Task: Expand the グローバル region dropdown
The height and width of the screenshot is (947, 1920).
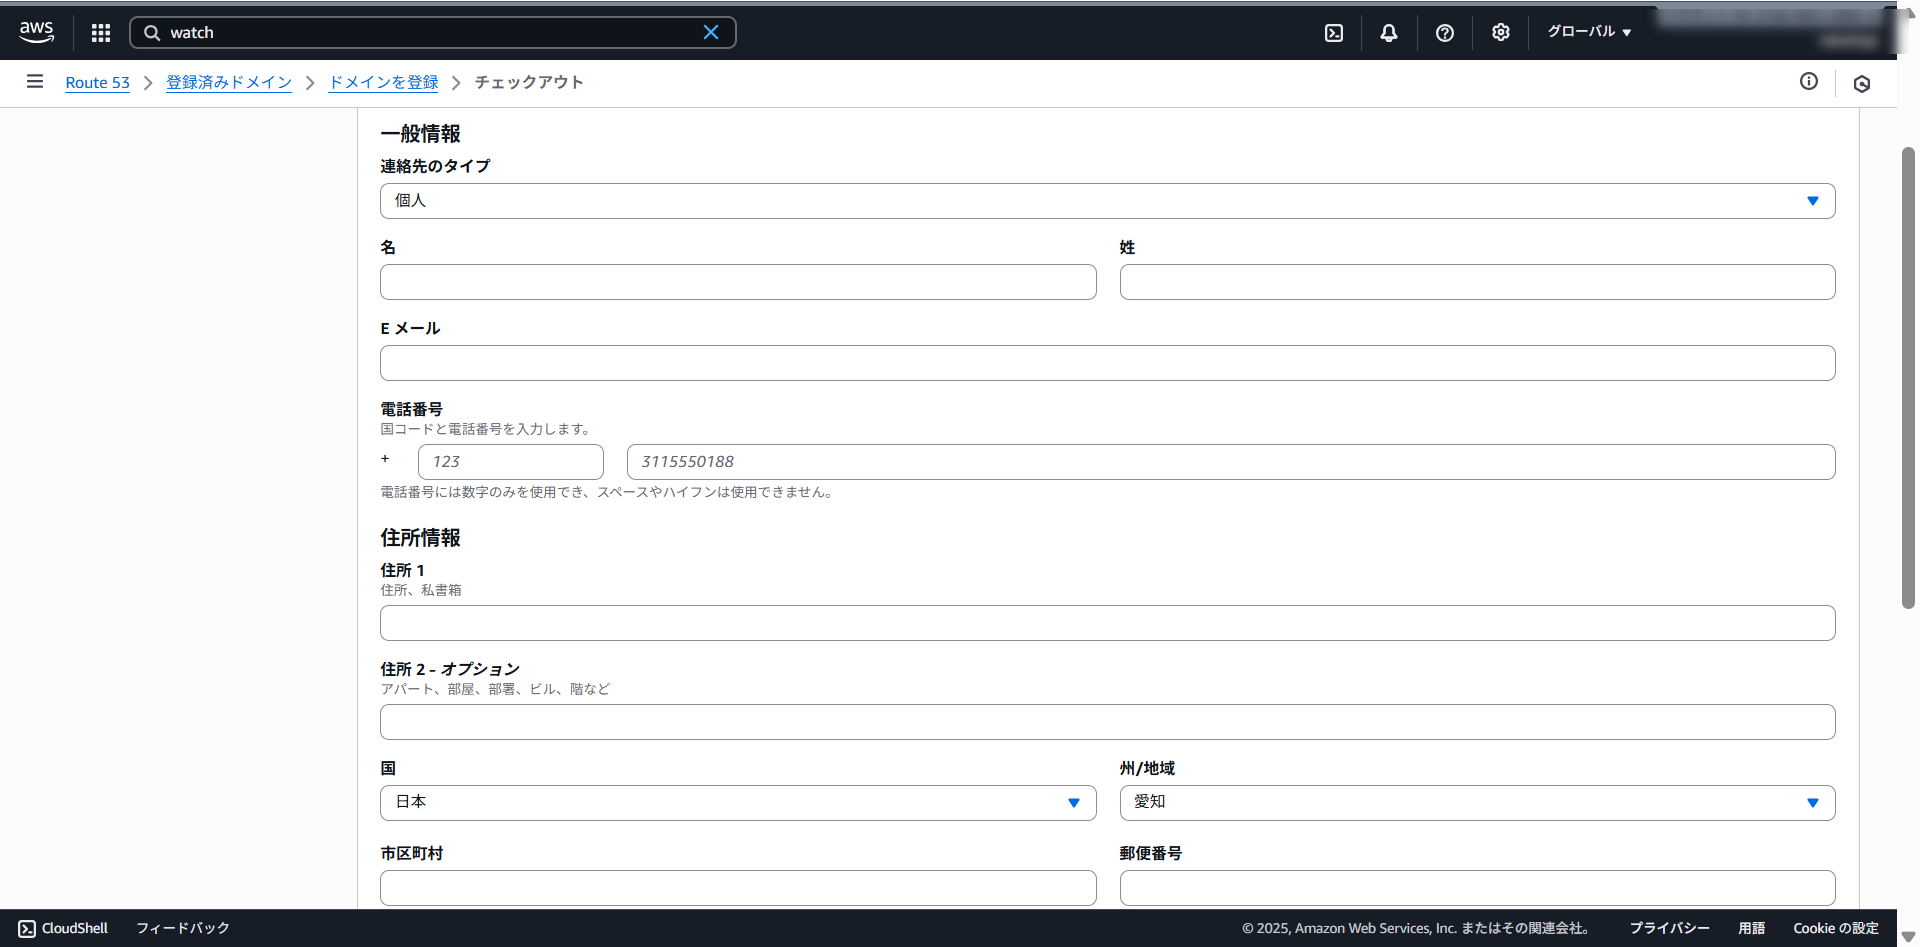Action: [1589, 32]
